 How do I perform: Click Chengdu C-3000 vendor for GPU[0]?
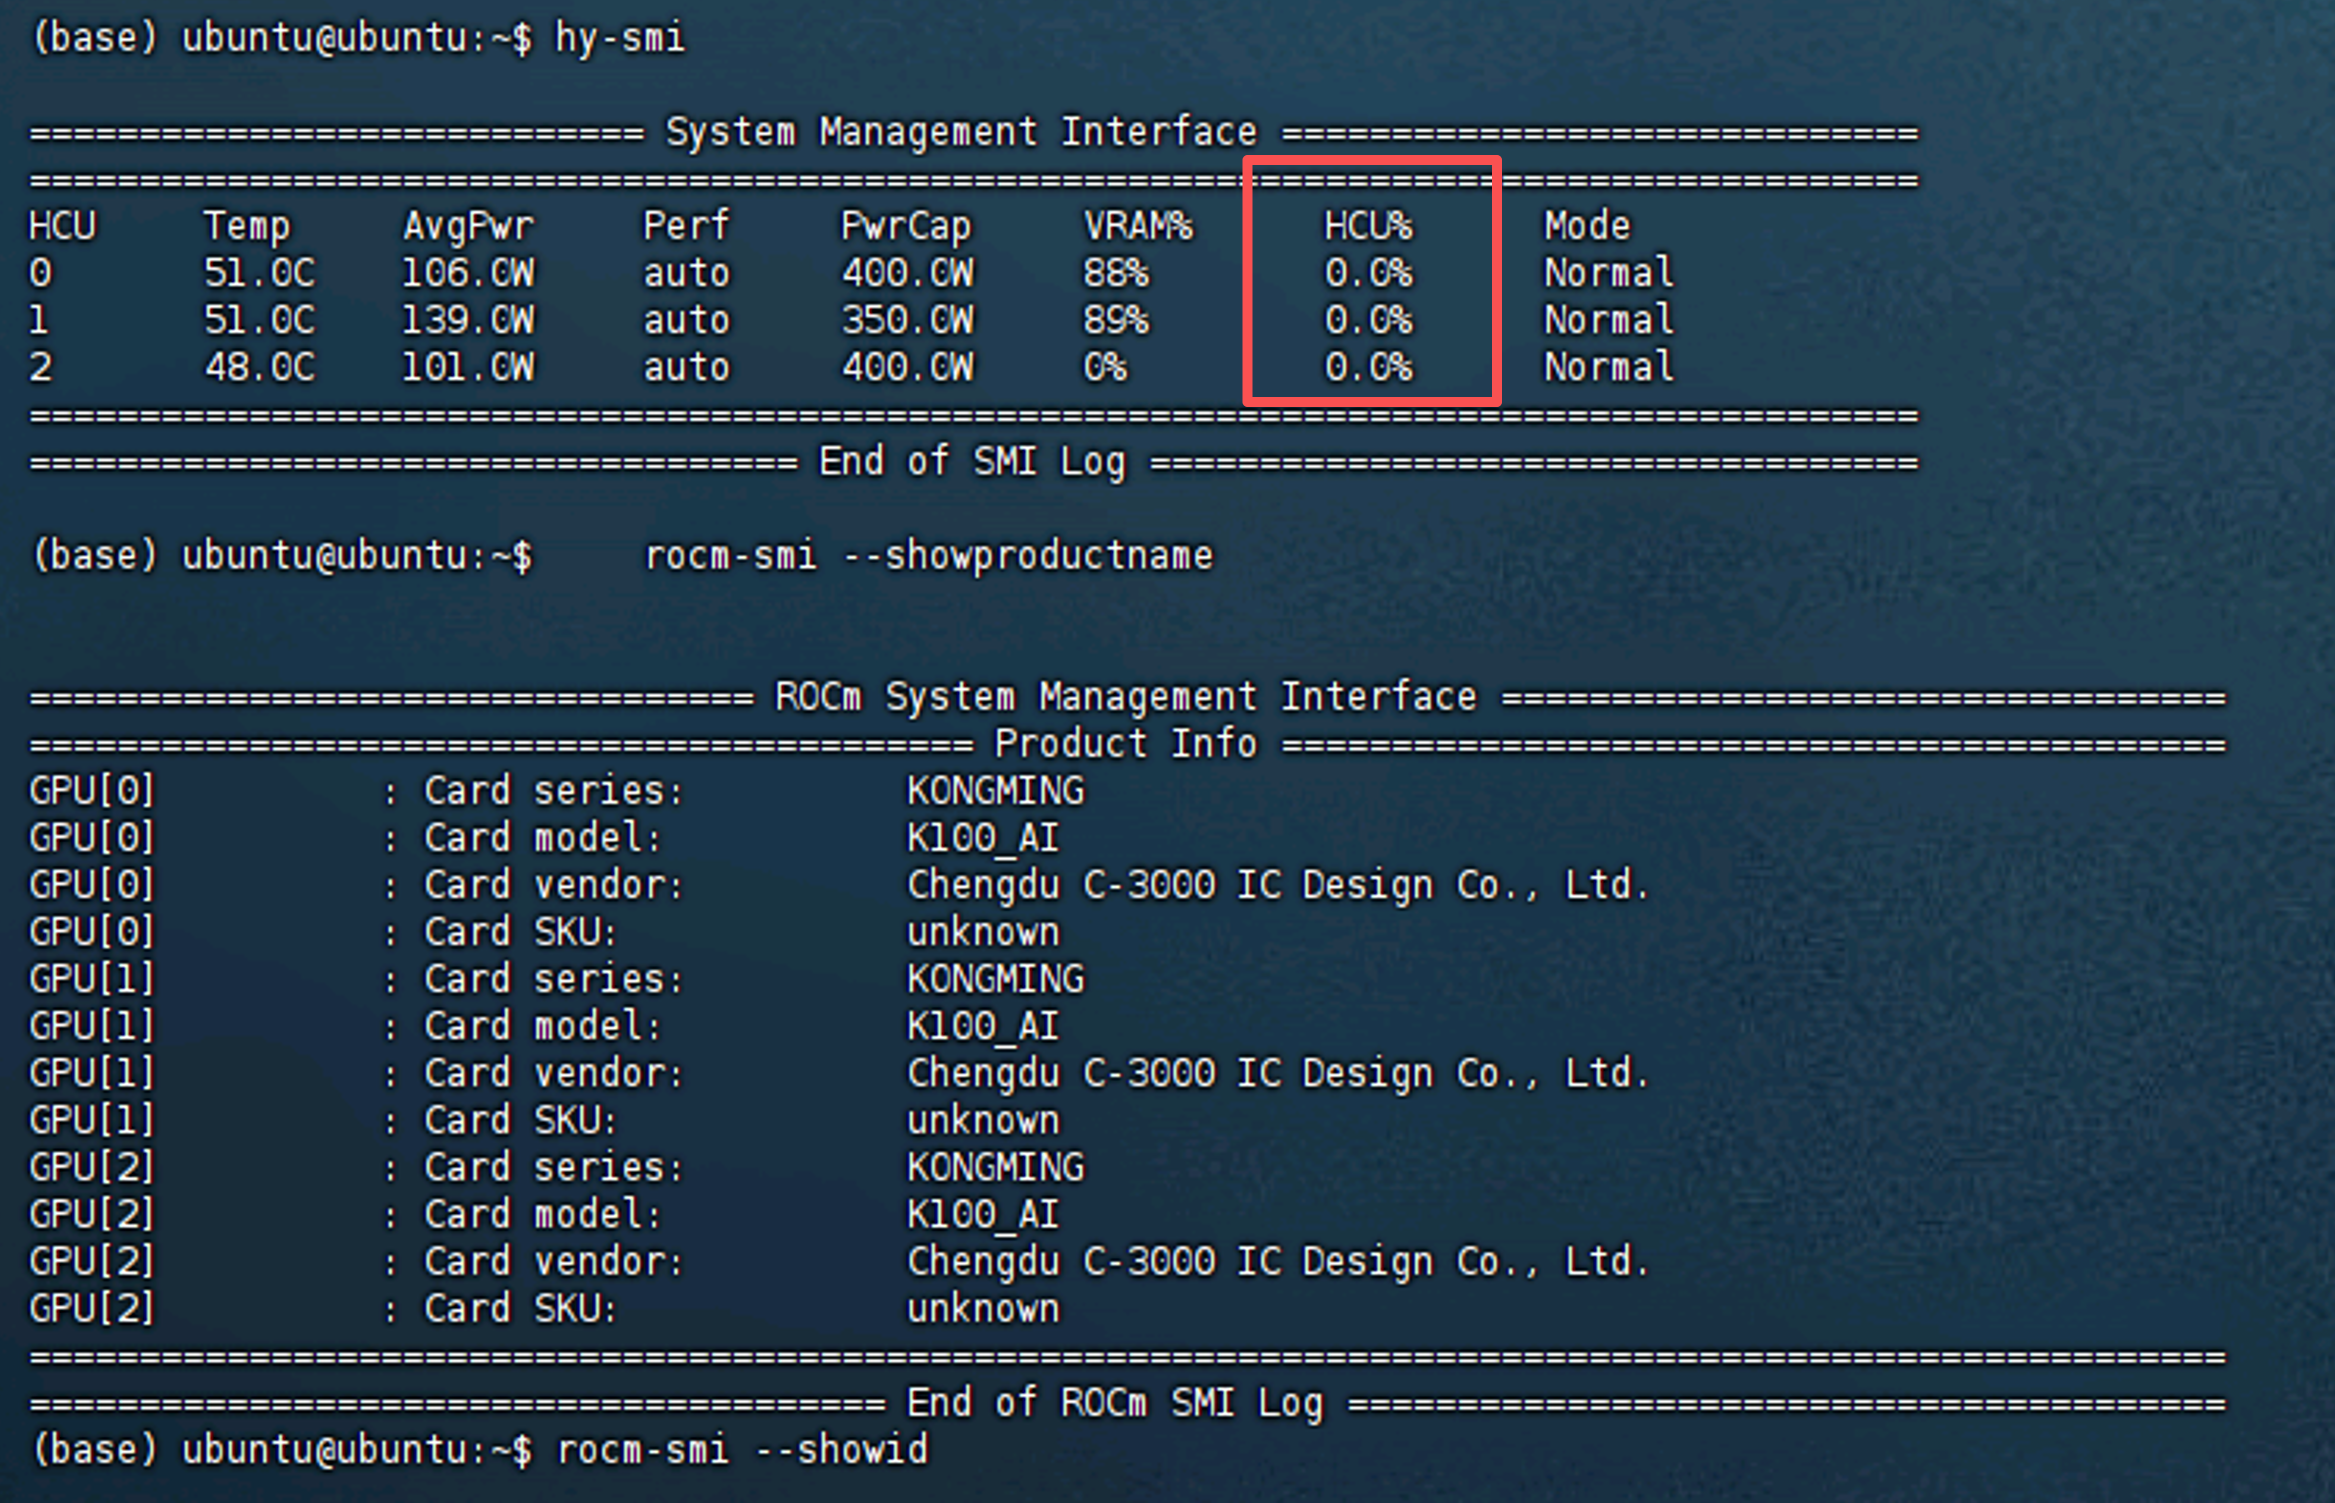[x=1278, y=885]
